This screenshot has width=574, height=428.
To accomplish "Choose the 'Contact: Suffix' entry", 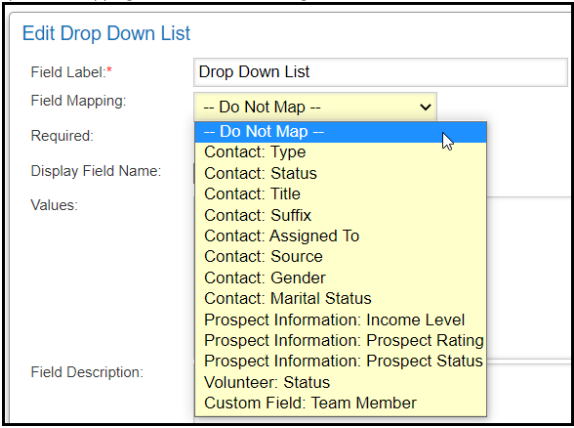I will (x=340, y=215).
